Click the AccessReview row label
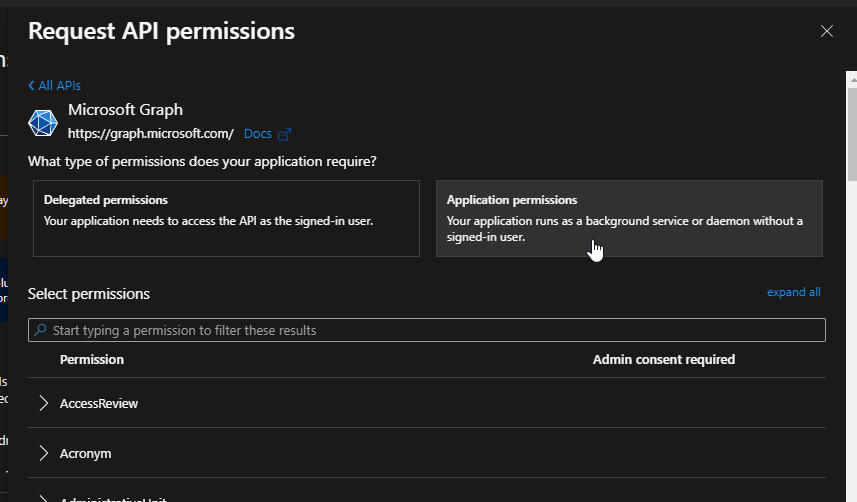857x502 pixels. 99,404
